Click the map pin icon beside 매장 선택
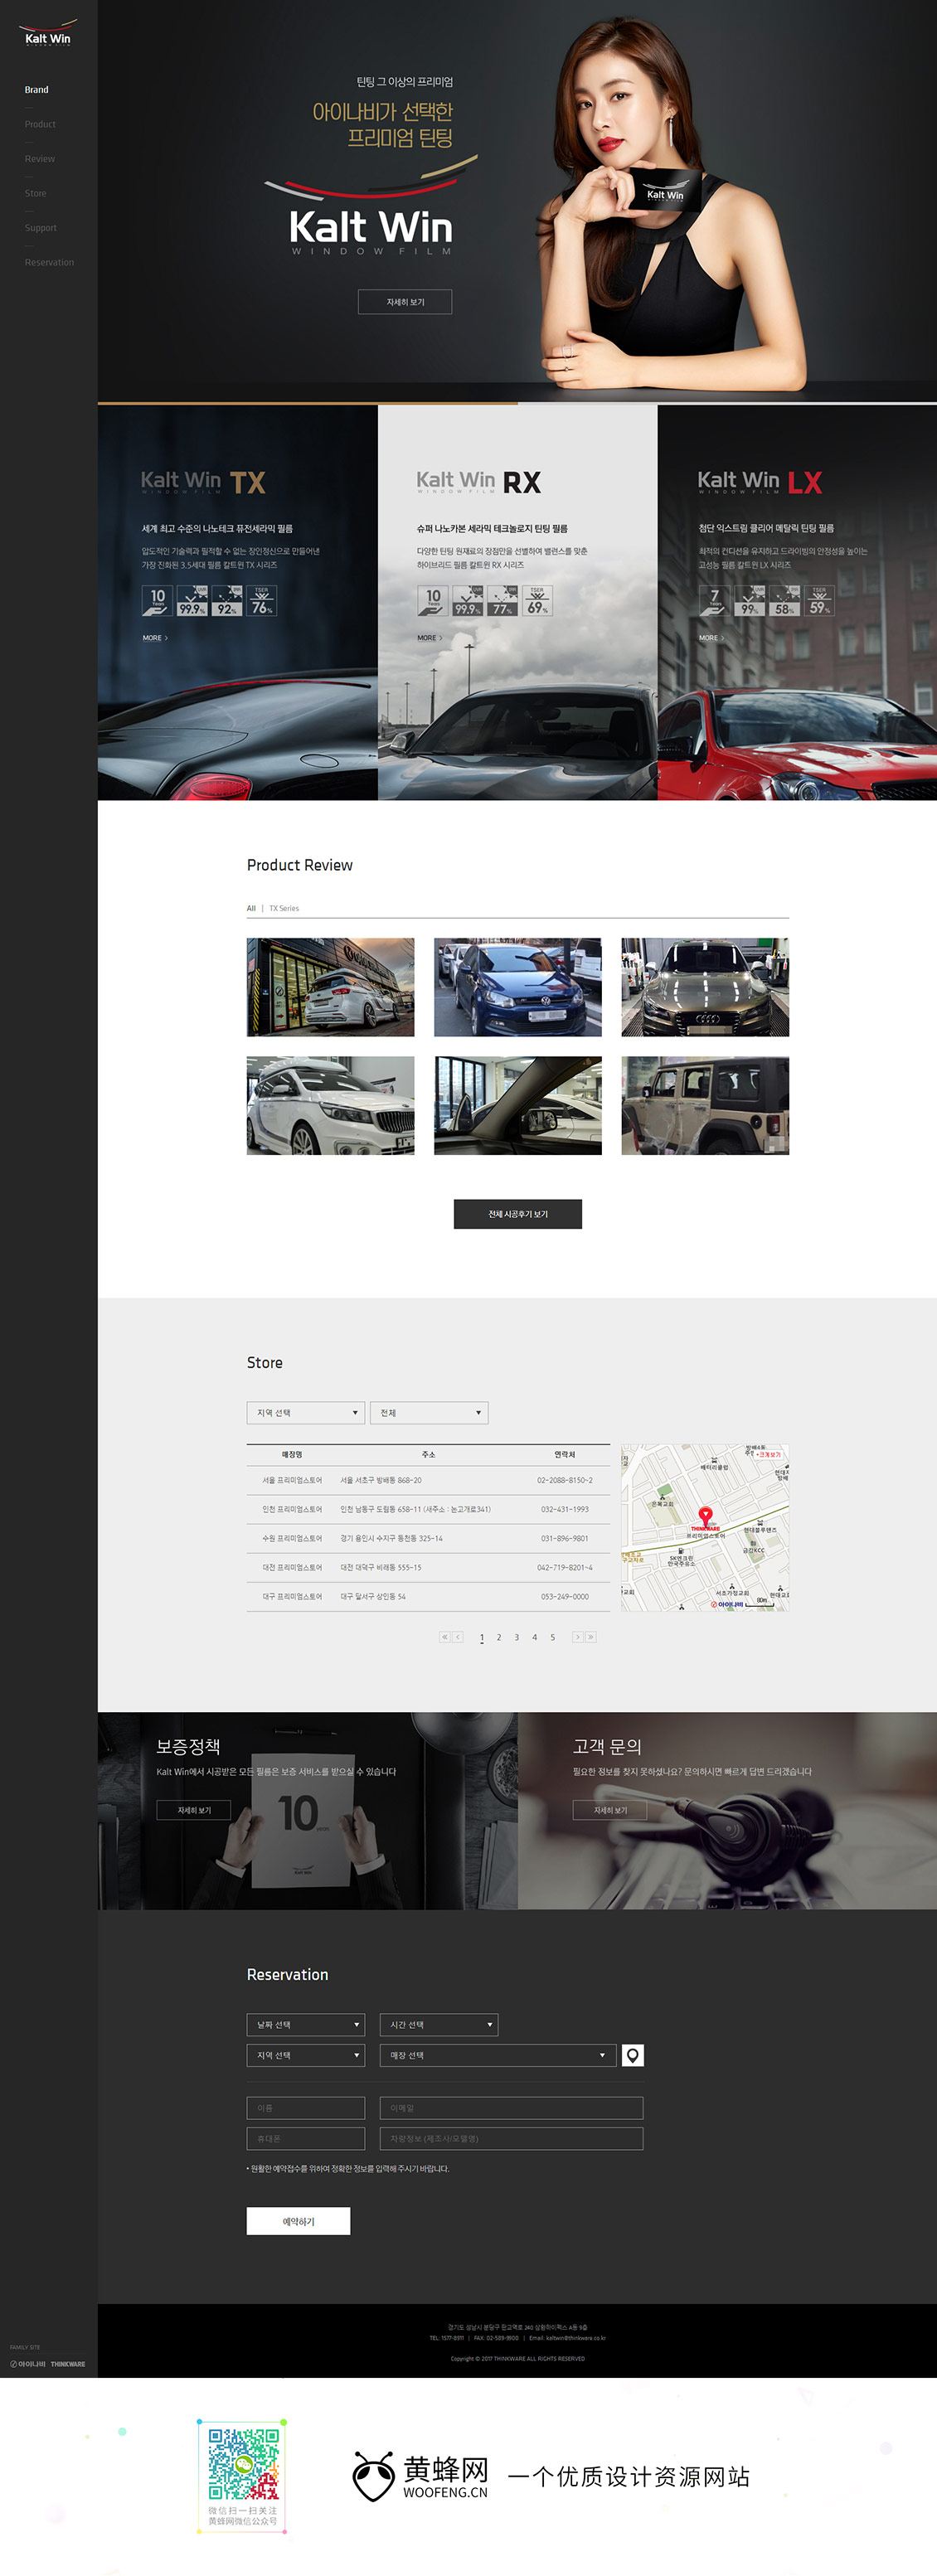The width and height of the screenshot is (937, 2576). point(633,2055)
